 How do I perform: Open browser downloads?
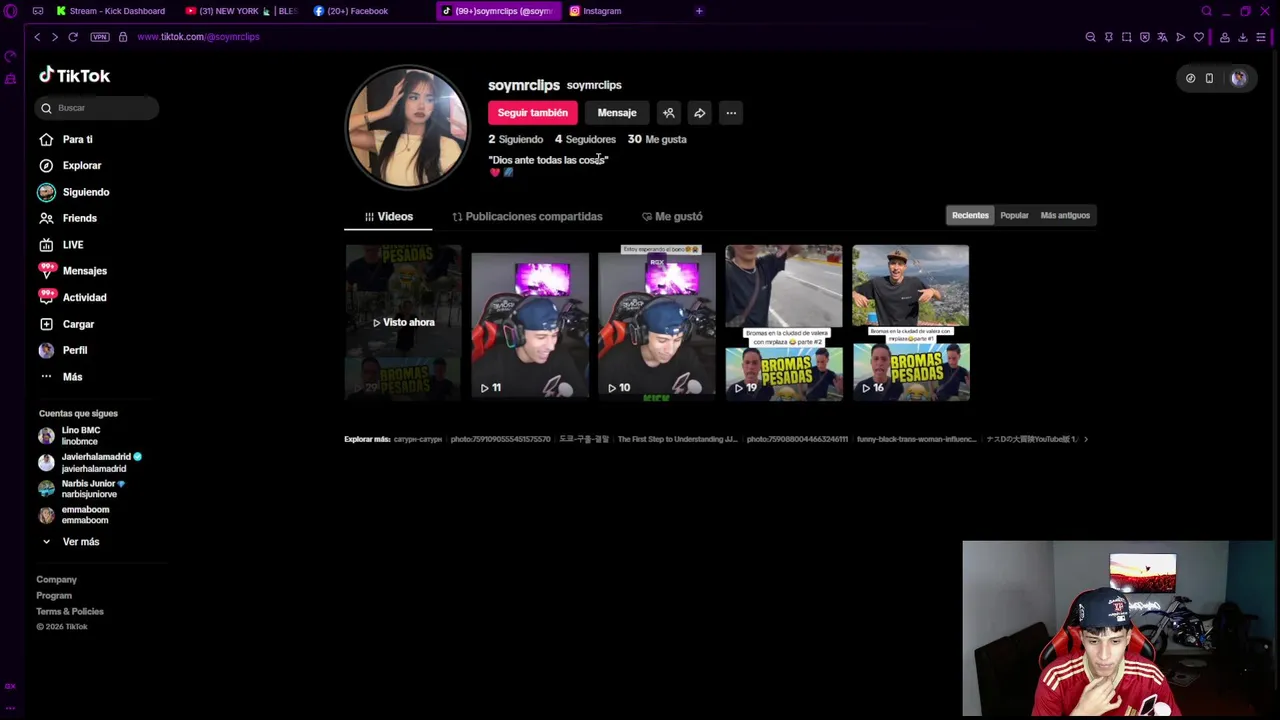pos(1242,37)
